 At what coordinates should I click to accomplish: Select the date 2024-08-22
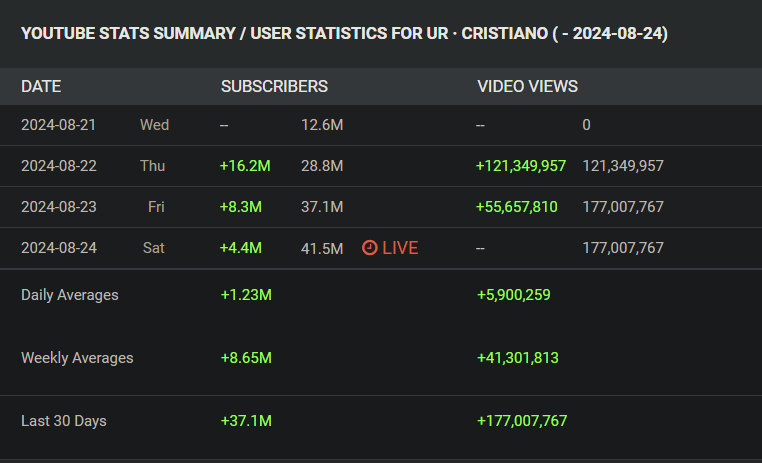pos(58,166)
